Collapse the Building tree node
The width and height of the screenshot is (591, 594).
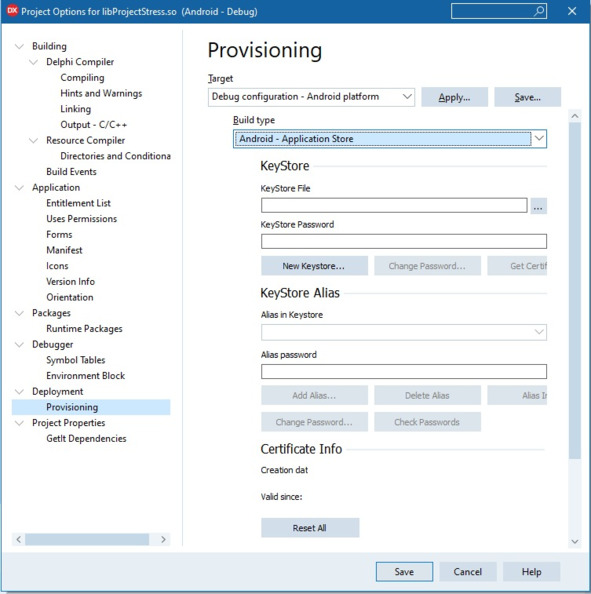[x=19, y=46]
